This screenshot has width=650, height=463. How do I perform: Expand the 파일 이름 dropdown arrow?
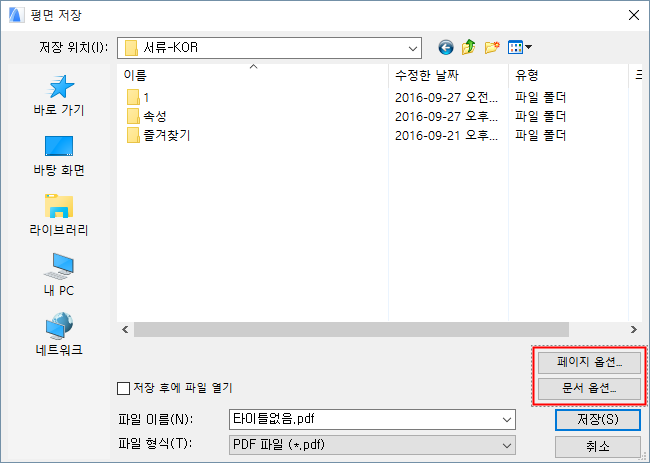point(507,419)
